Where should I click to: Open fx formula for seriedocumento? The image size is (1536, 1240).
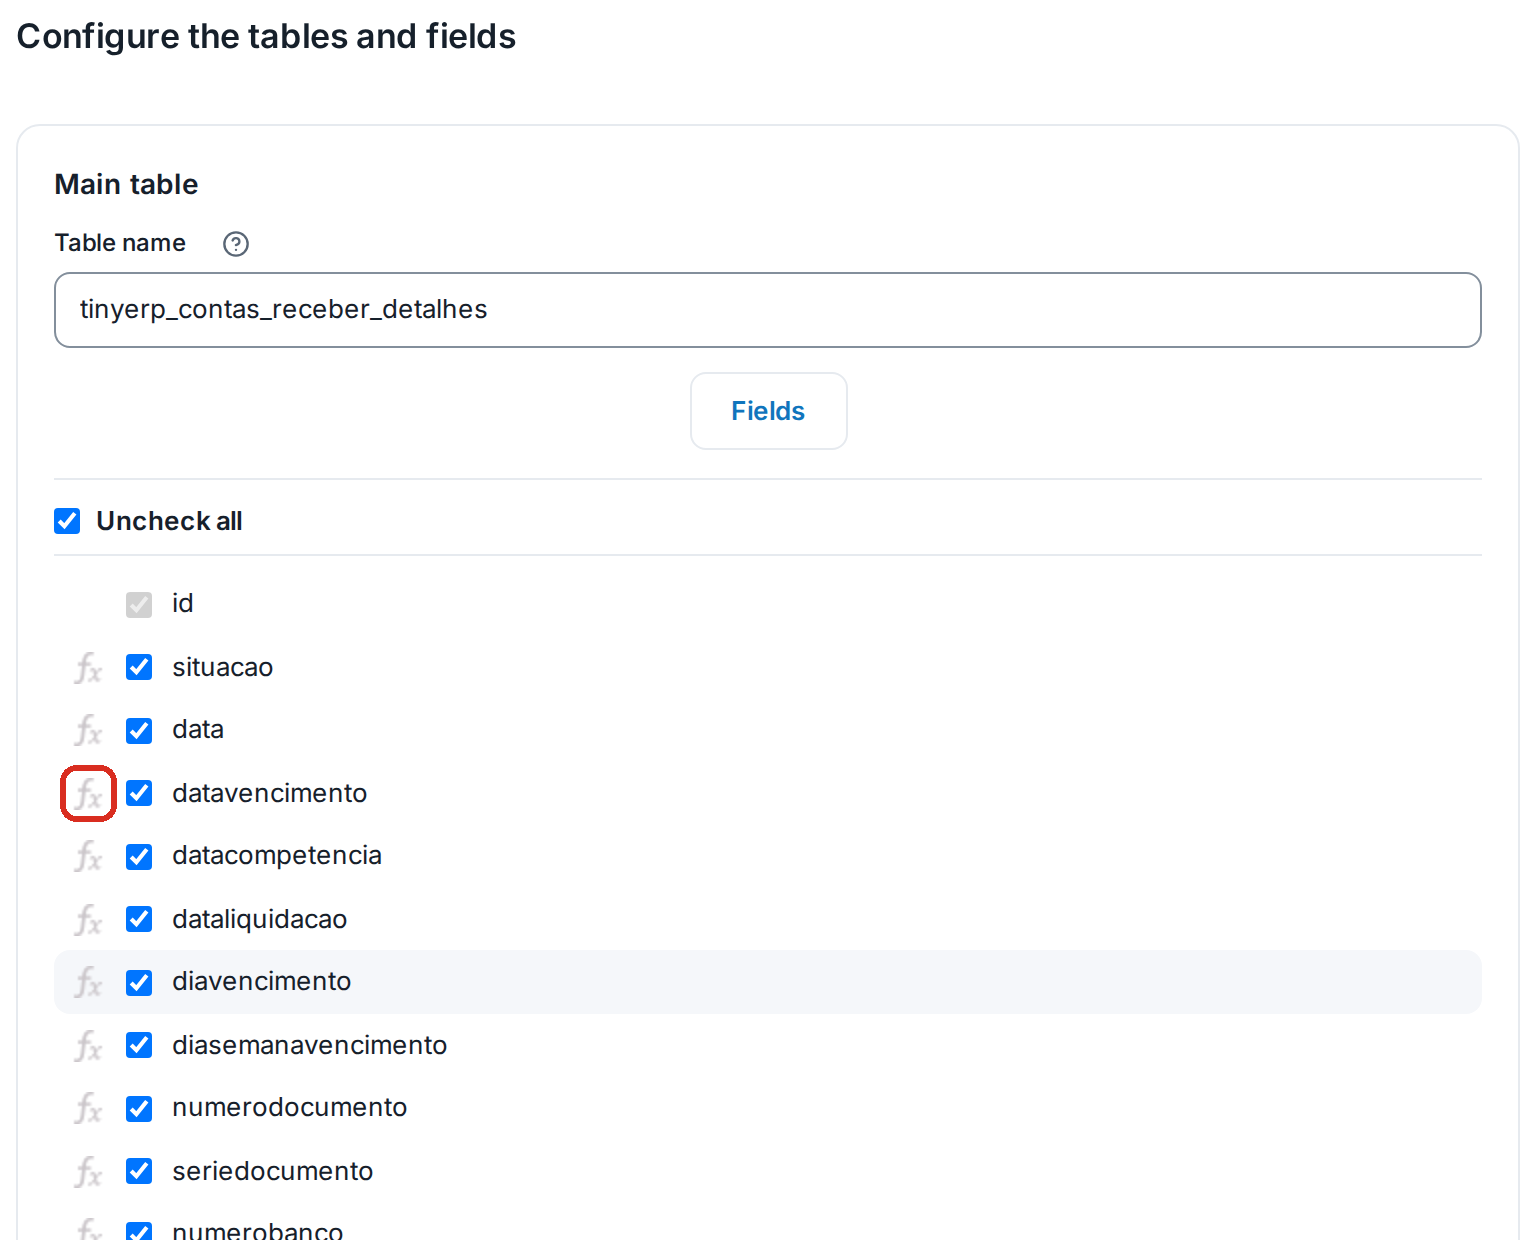(88, 1172)
